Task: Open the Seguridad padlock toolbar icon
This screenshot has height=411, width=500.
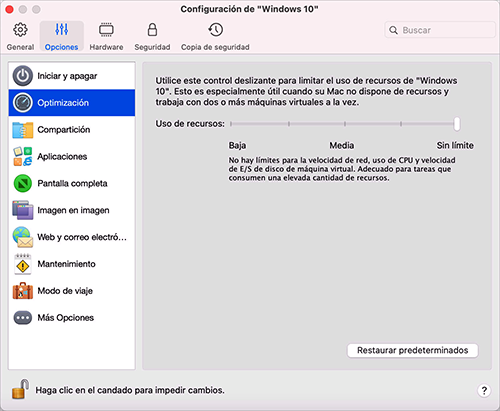Action: (x=152, y=30)
